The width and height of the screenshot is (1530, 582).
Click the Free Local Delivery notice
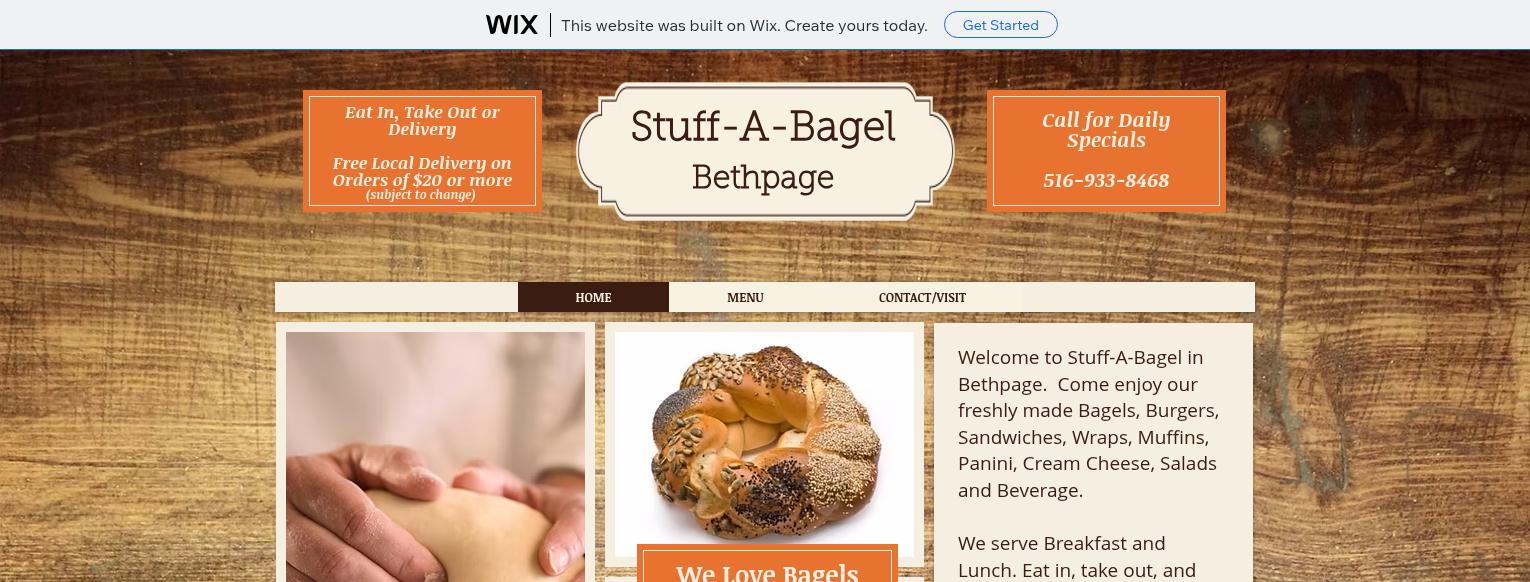tap(422, 171)
